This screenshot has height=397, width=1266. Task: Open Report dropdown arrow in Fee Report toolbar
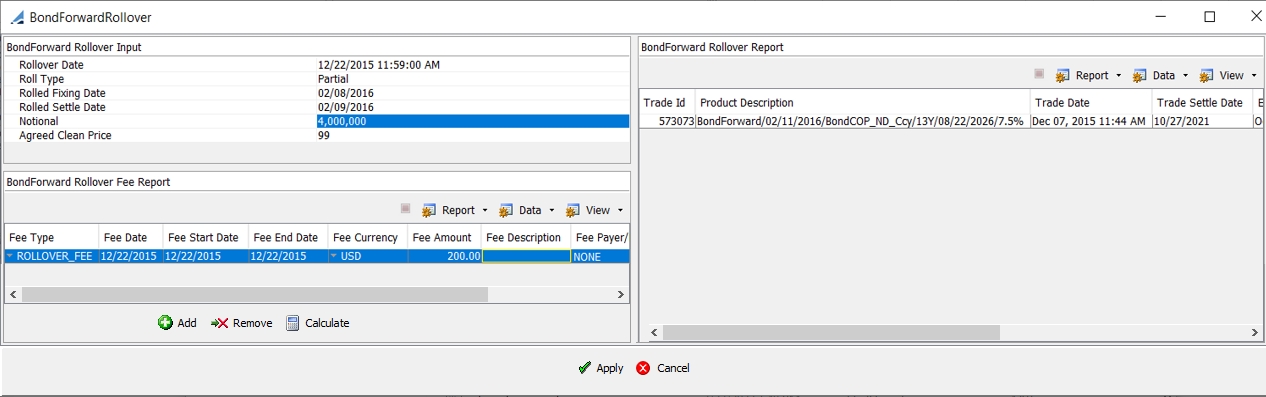(x=485, y=211)
